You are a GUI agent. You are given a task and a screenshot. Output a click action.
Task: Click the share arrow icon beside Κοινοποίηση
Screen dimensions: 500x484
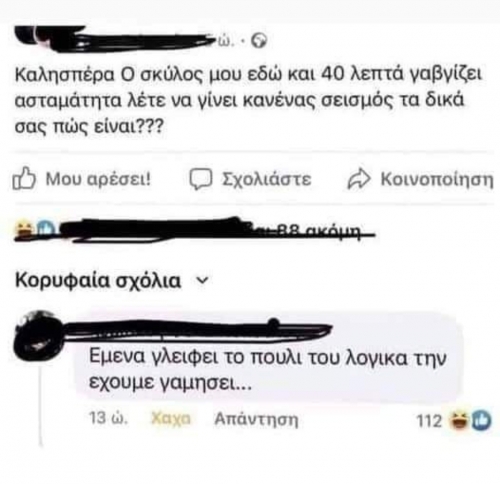359,179
